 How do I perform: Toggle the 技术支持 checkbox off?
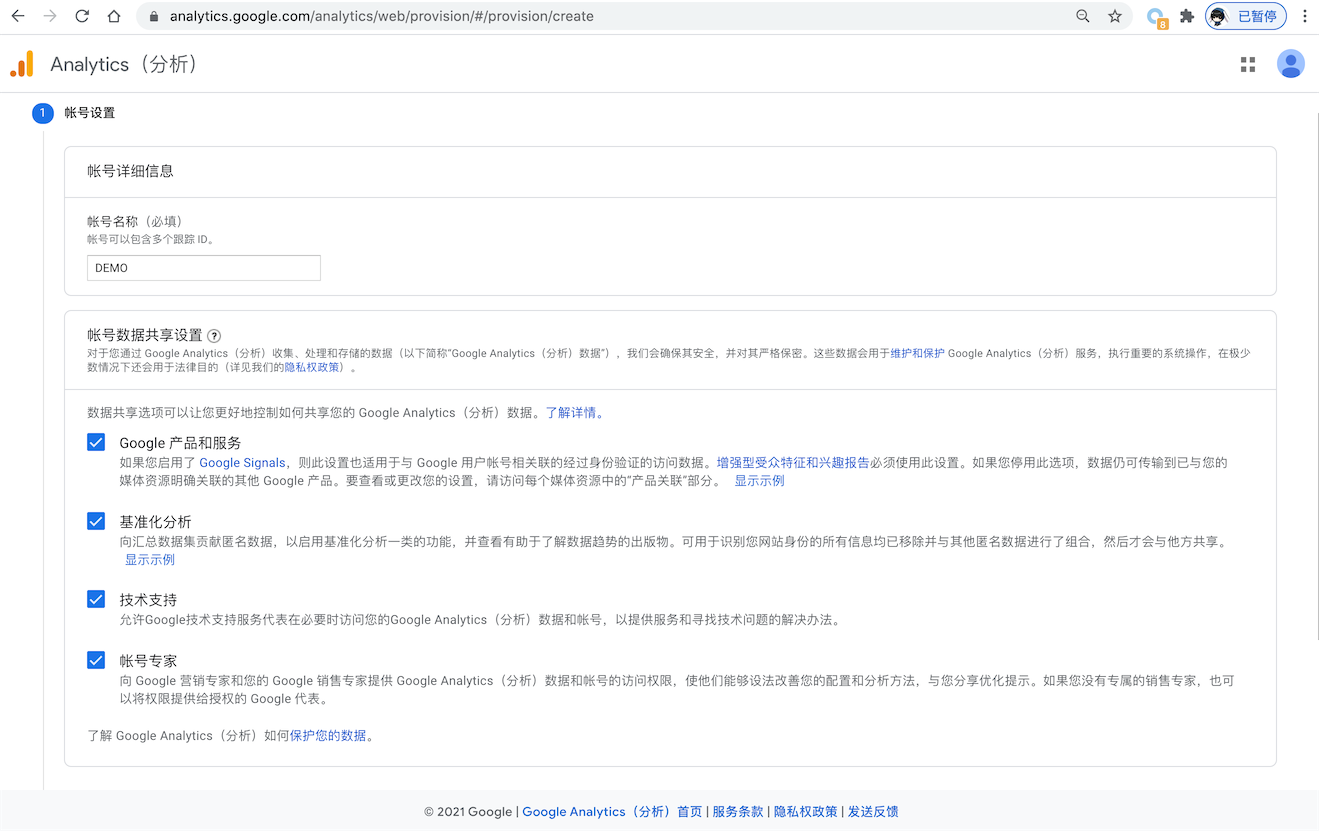96,599
